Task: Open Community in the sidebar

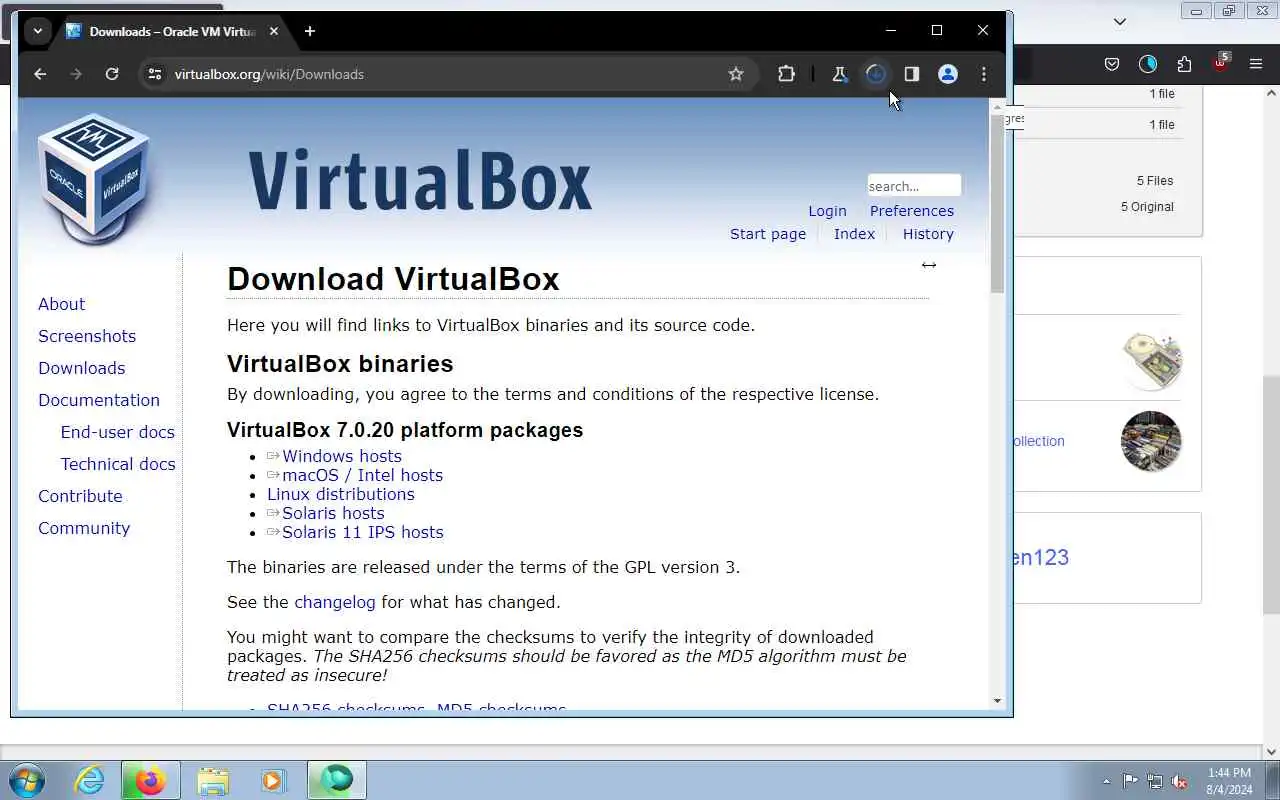Action: click(84, 528)
